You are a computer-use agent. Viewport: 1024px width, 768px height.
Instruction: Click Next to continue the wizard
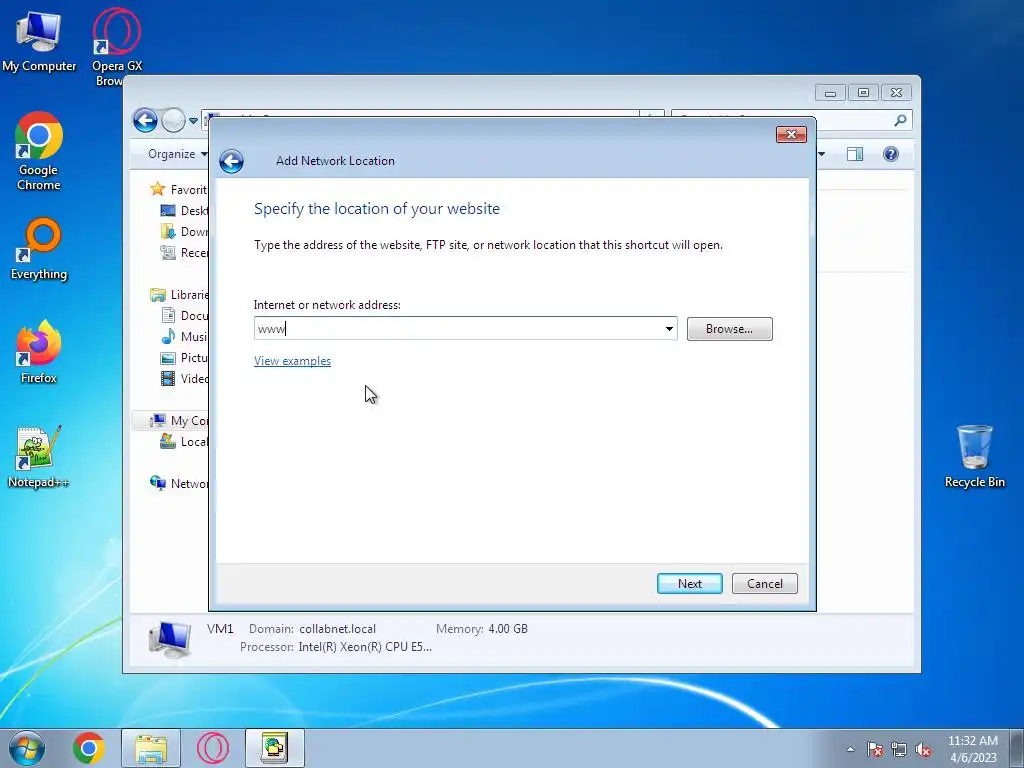[690, 584]
